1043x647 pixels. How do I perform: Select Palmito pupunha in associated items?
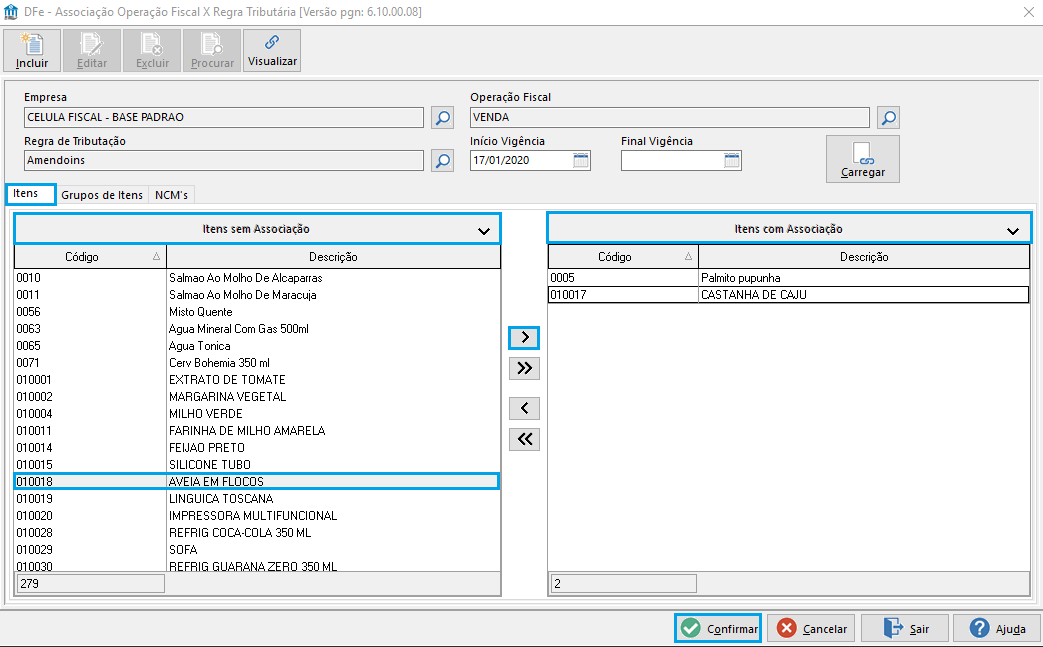pyautogui.click(x=789, y=278)
